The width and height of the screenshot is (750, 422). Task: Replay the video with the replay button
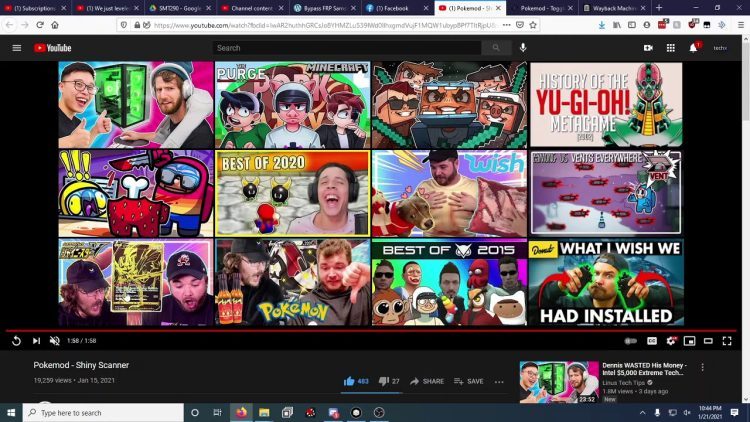16,341
